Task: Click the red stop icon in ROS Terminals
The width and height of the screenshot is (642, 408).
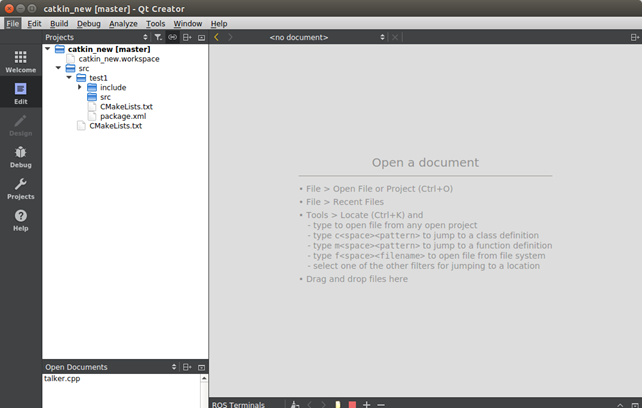Action: click(352, 404)
